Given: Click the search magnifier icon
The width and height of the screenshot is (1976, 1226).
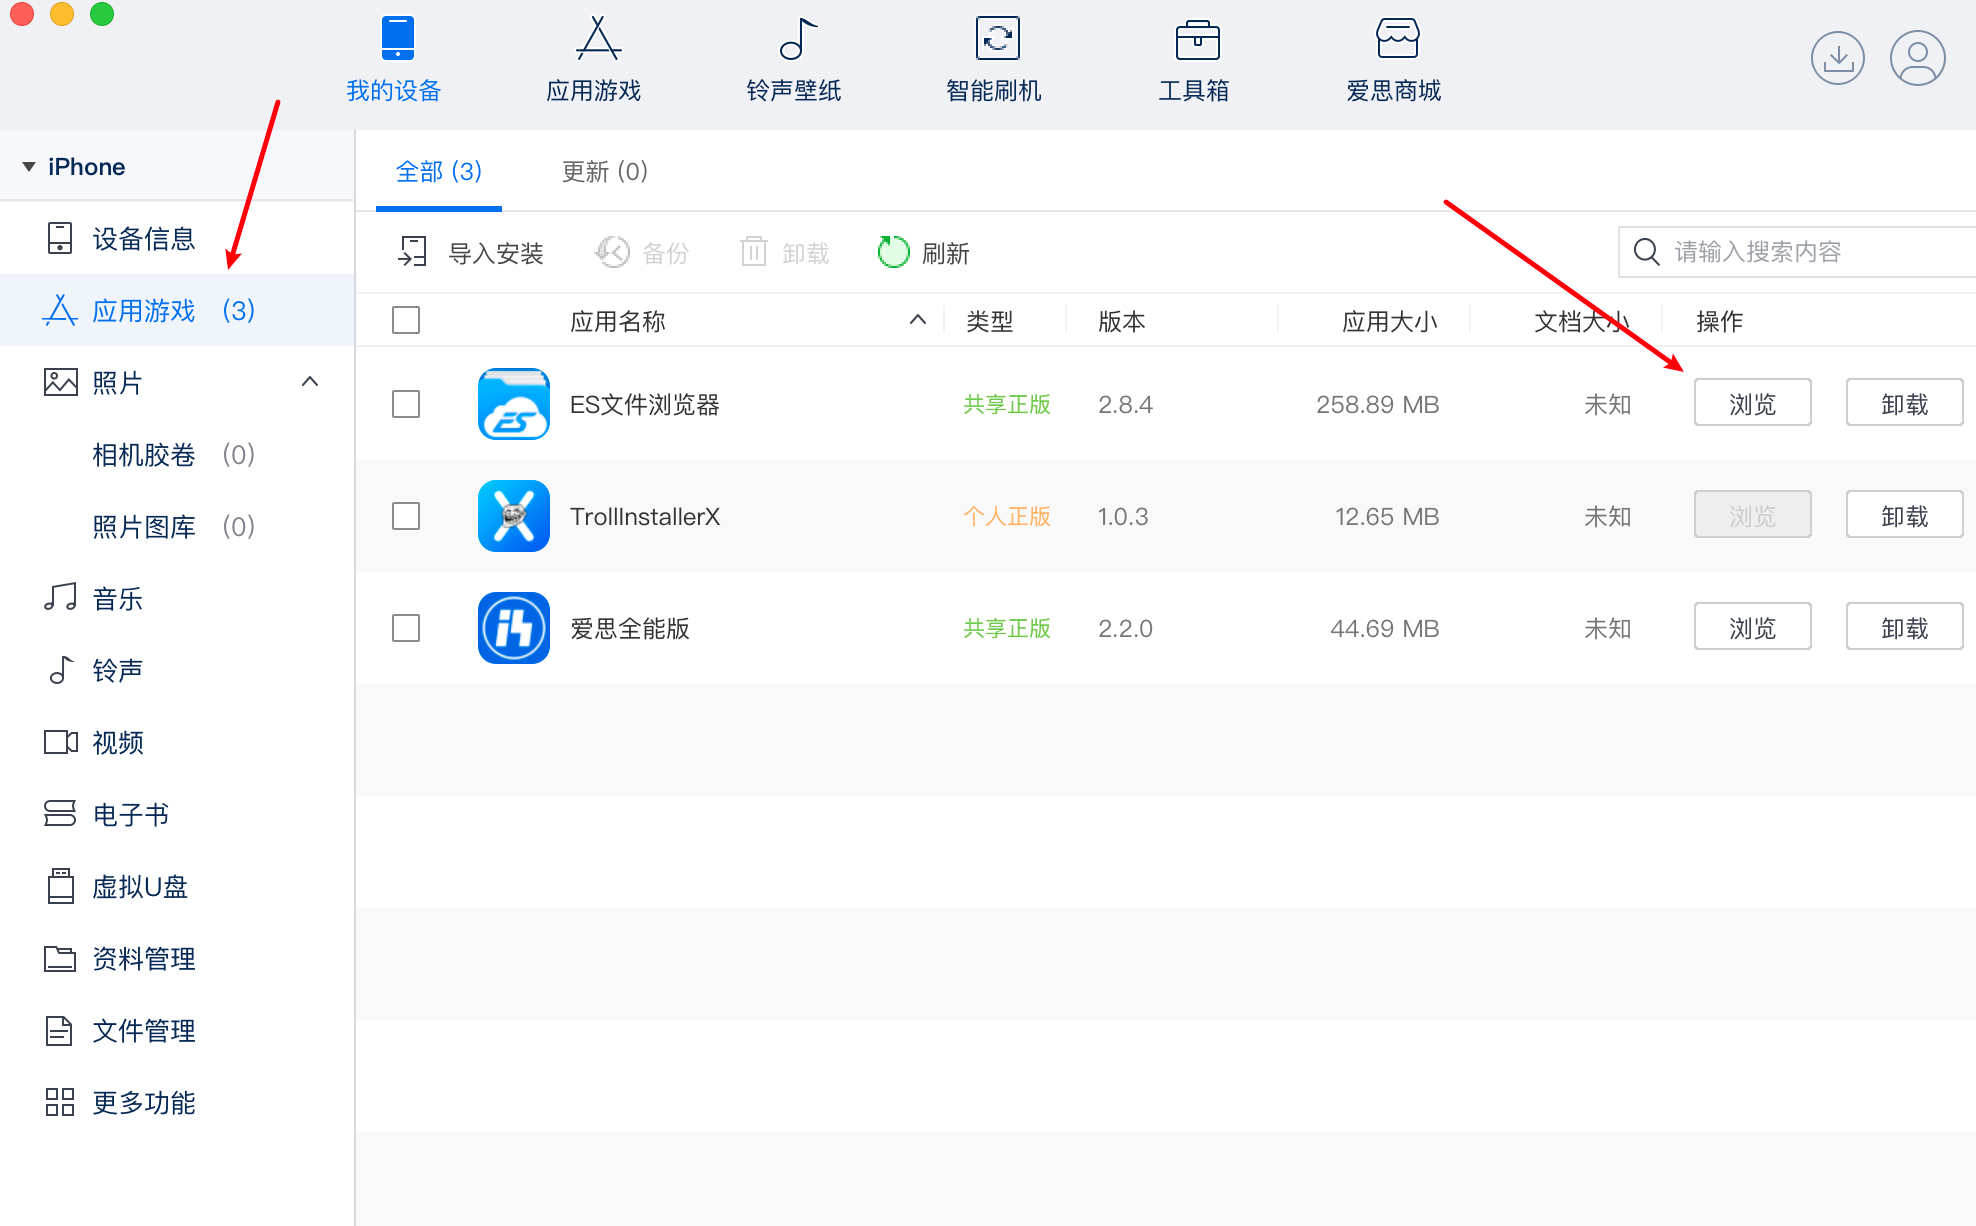Looking at the screenshot, I should 1646,251.
